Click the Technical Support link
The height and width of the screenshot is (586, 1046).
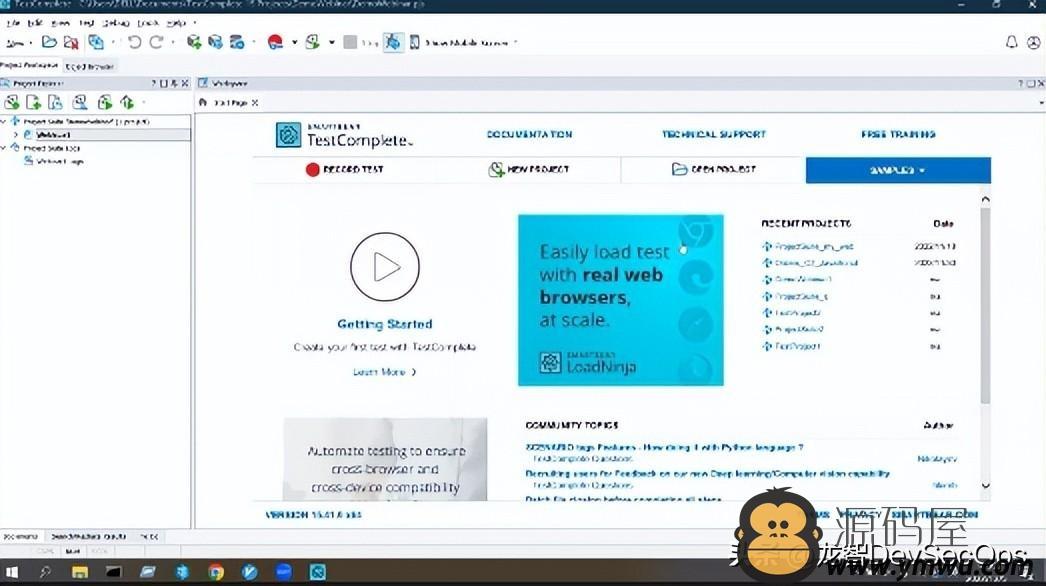(x=714, y=134)
